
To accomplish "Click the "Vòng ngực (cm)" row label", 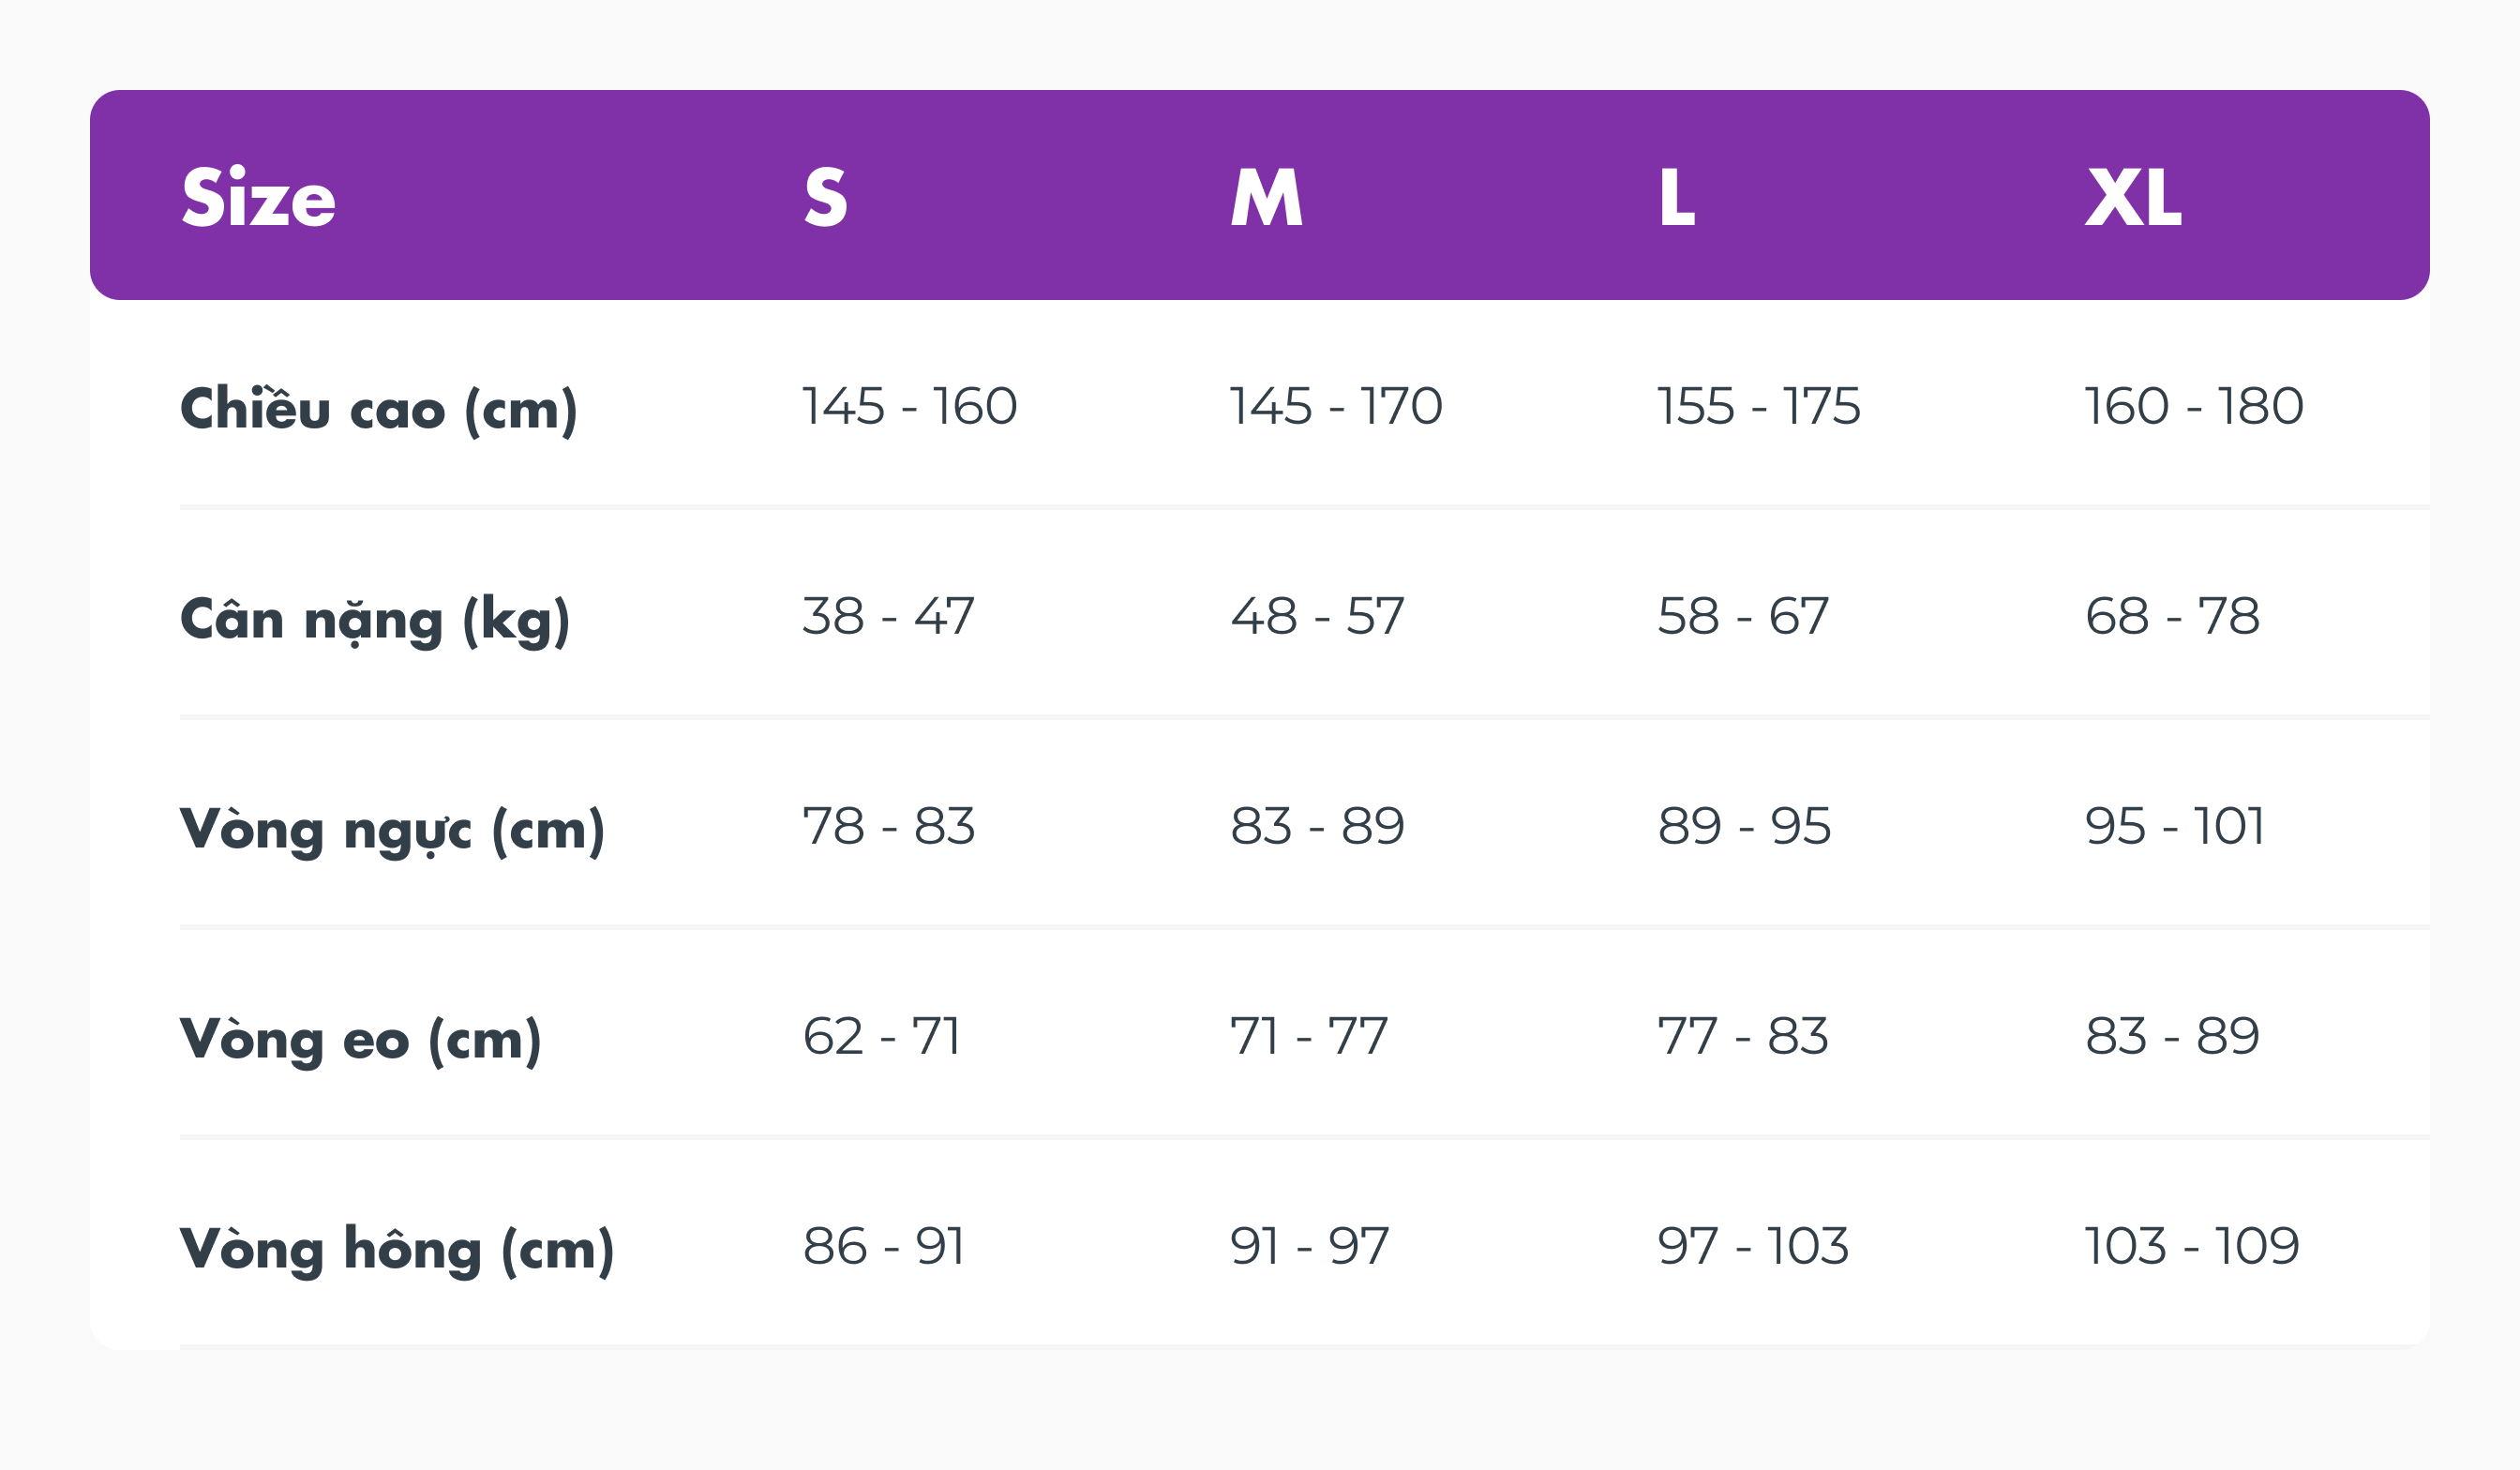I will click(392, 830).
